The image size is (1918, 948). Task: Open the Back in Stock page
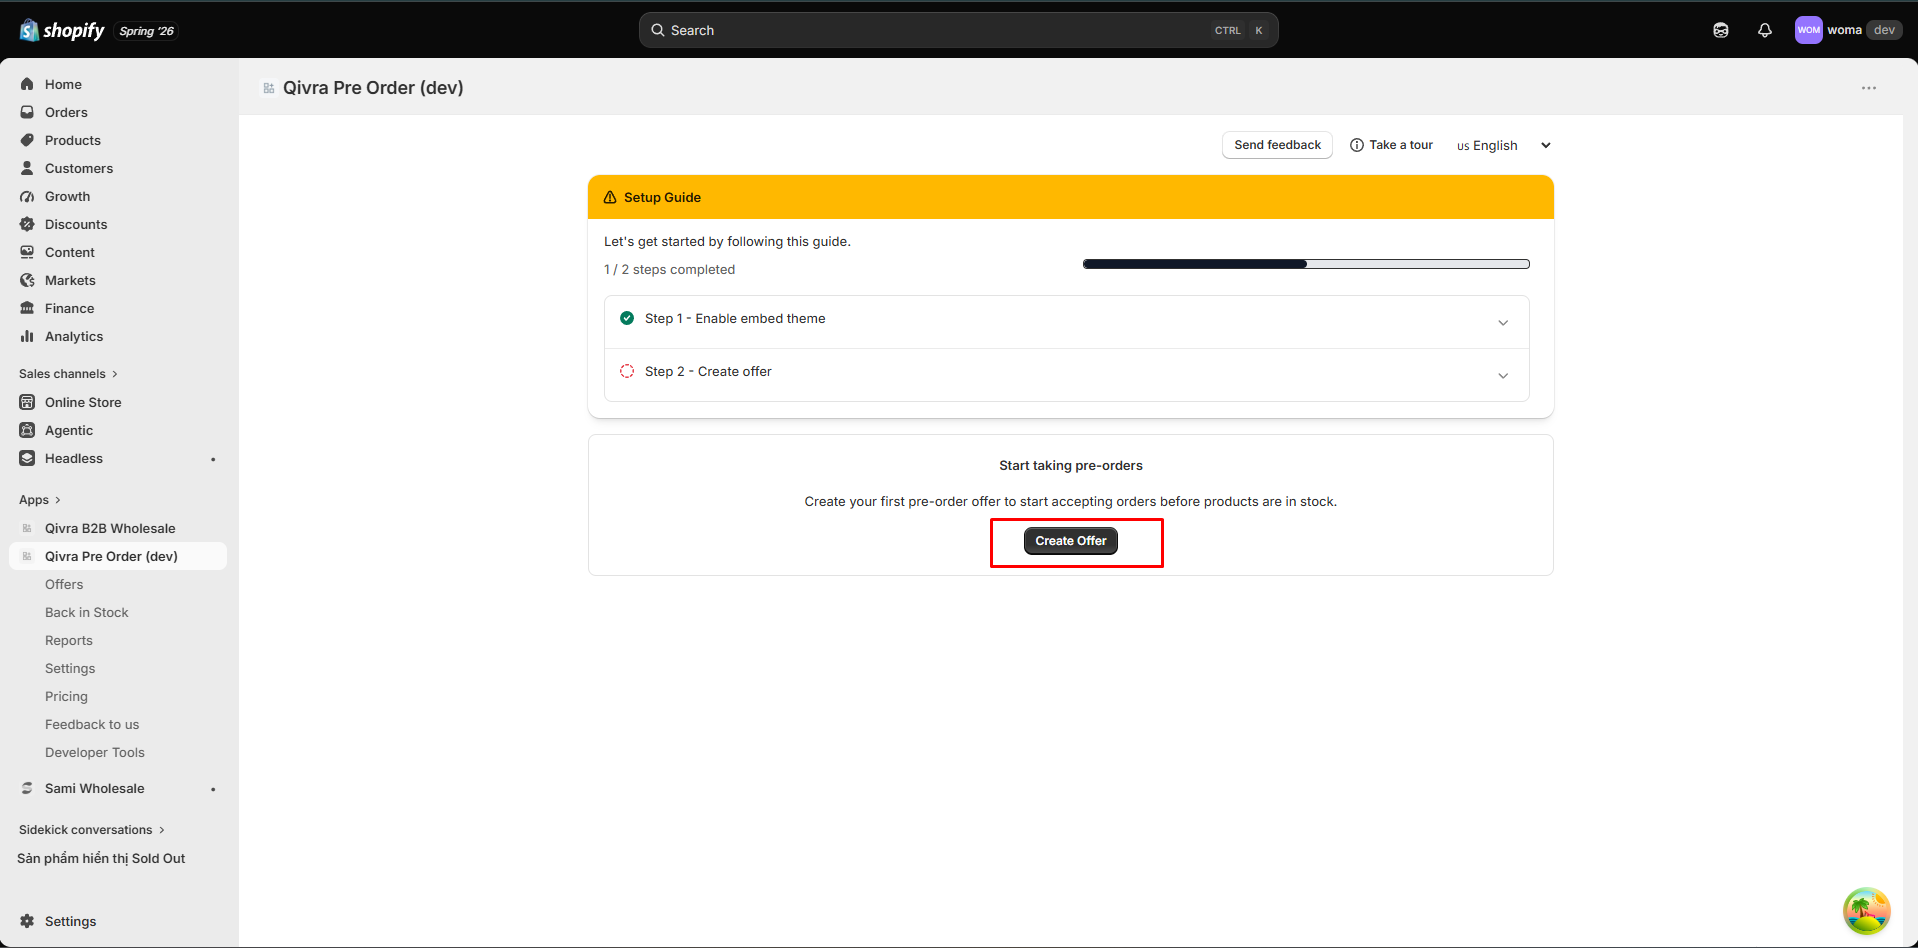(87, 612)
